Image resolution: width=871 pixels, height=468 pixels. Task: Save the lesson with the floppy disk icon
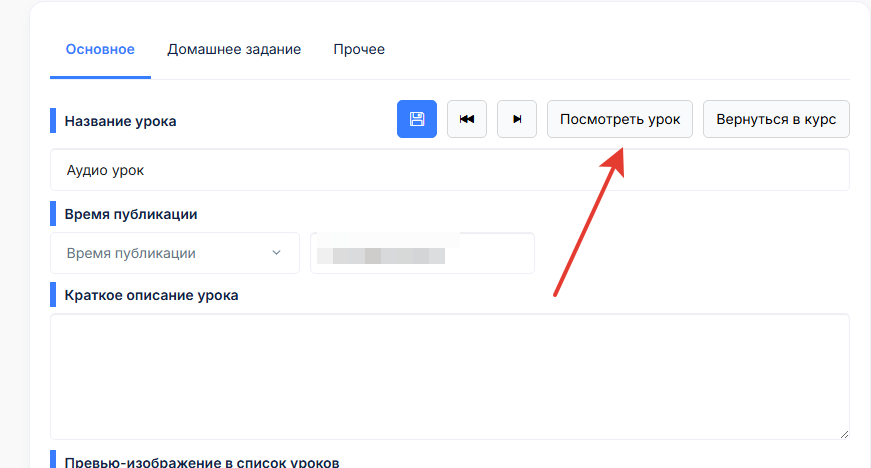[417, 119]
